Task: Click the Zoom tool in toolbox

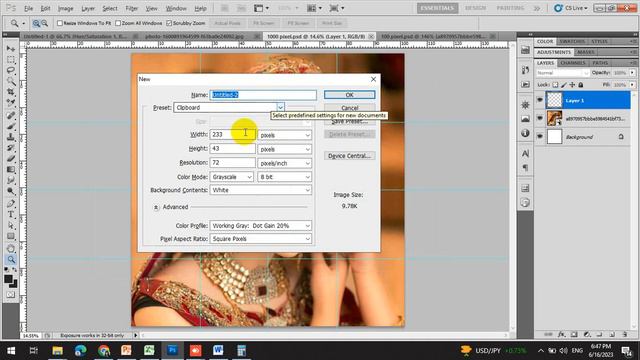Action: [x=11, y=260]
